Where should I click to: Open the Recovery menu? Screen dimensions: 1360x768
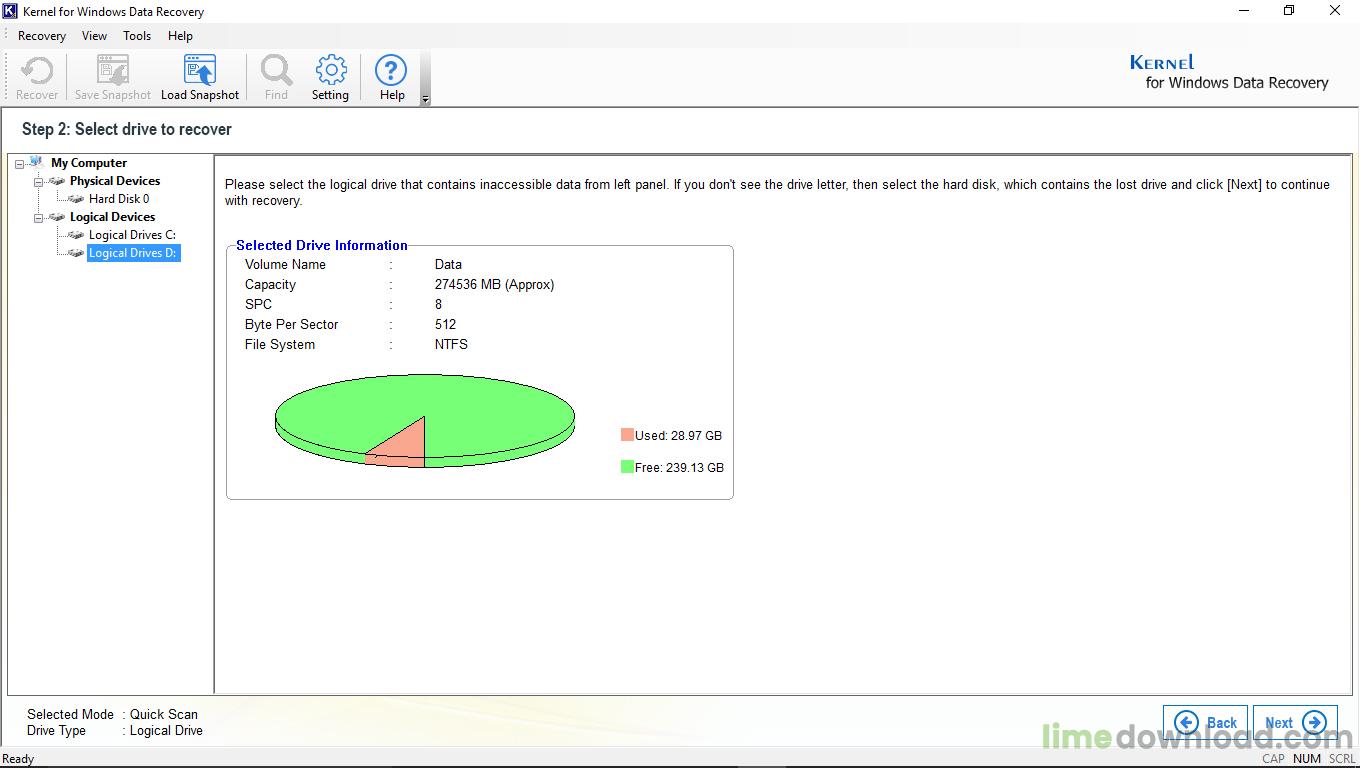(42, 36)
